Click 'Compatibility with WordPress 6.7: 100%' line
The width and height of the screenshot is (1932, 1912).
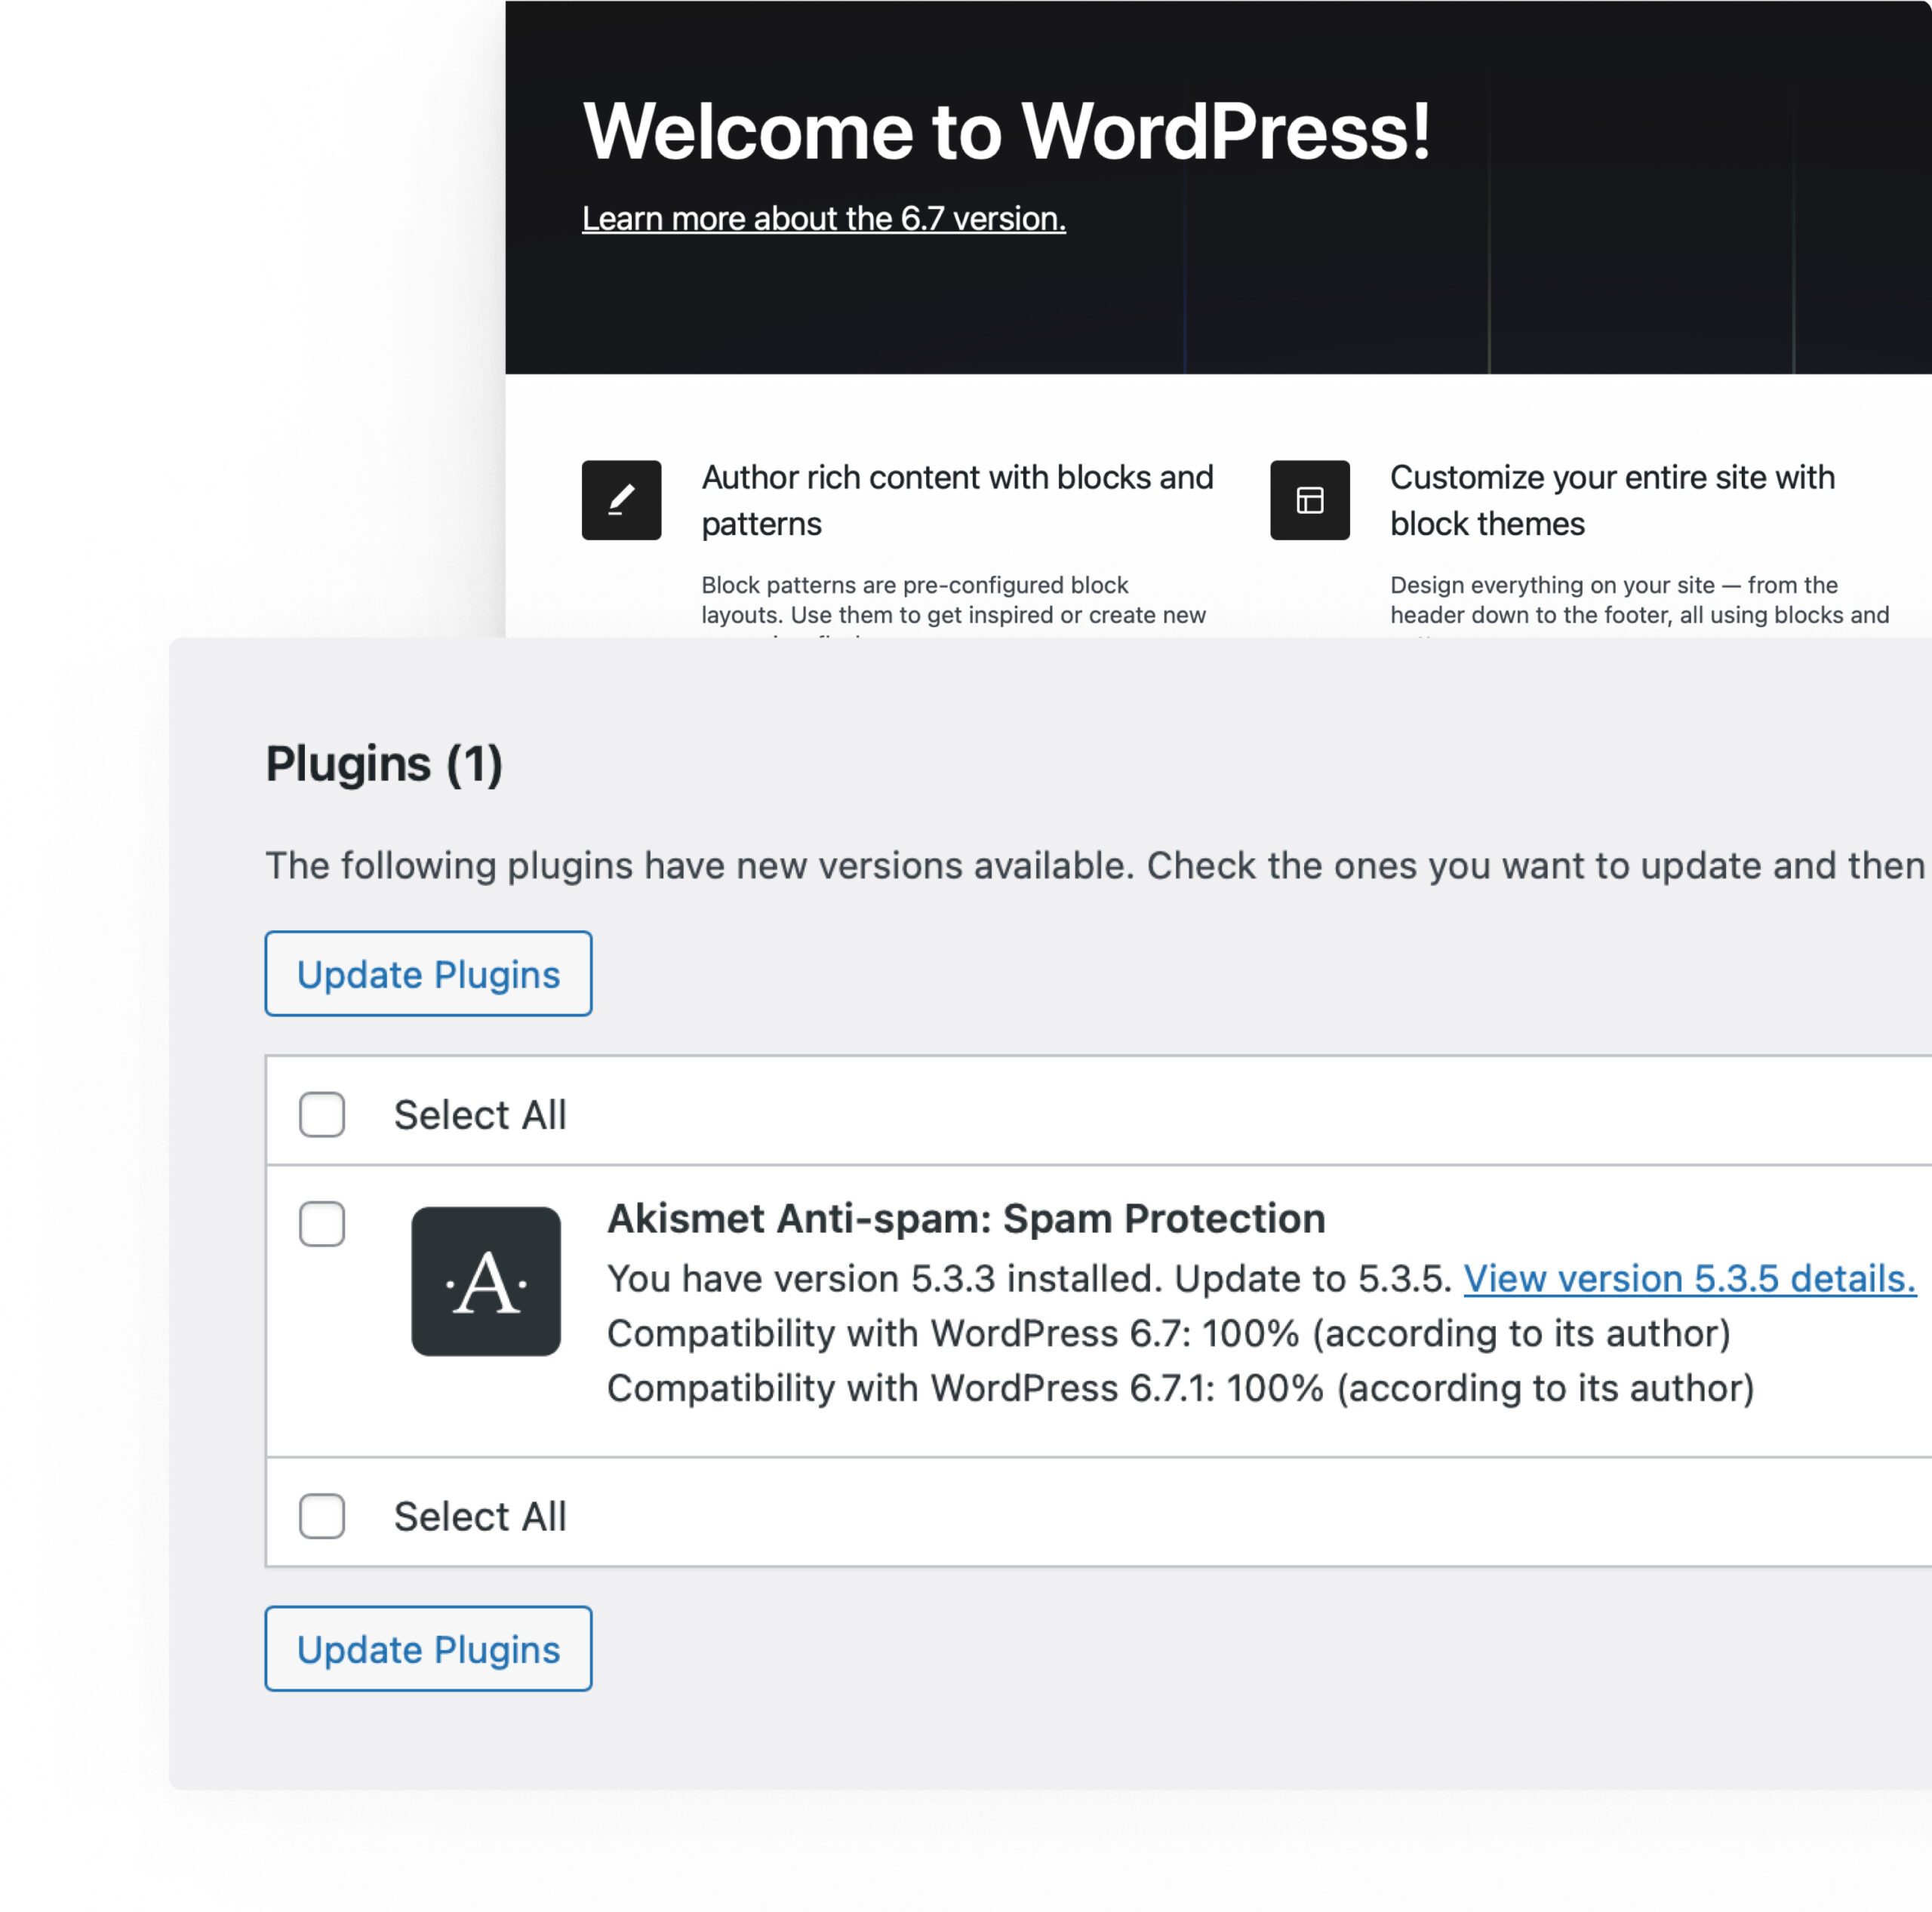point(1168,1333)
